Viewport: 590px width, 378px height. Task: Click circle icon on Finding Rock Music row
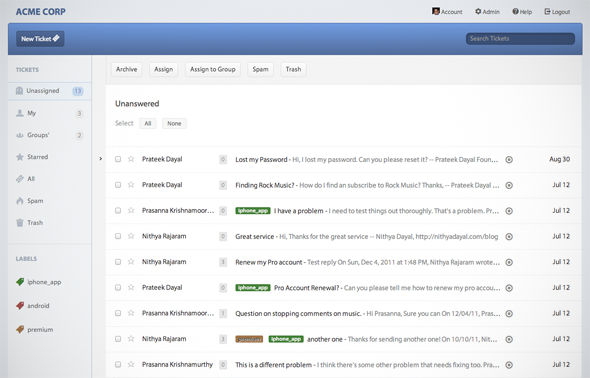[509, 185]
